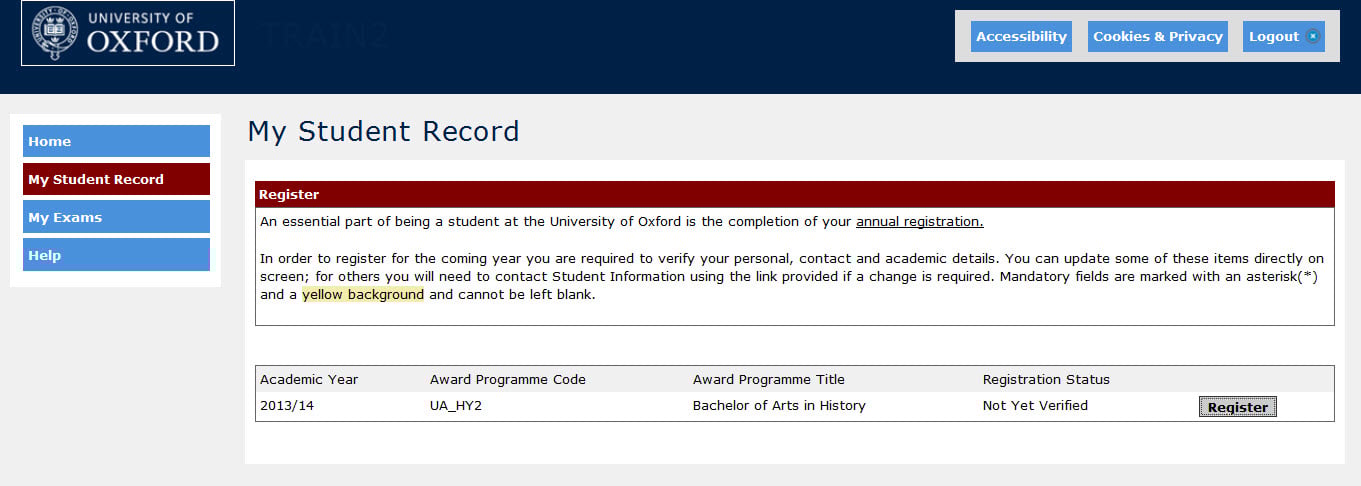Open Cookies & Privacy information
The width and height of the screenshot is (1361, 486).
[1157, 37]
